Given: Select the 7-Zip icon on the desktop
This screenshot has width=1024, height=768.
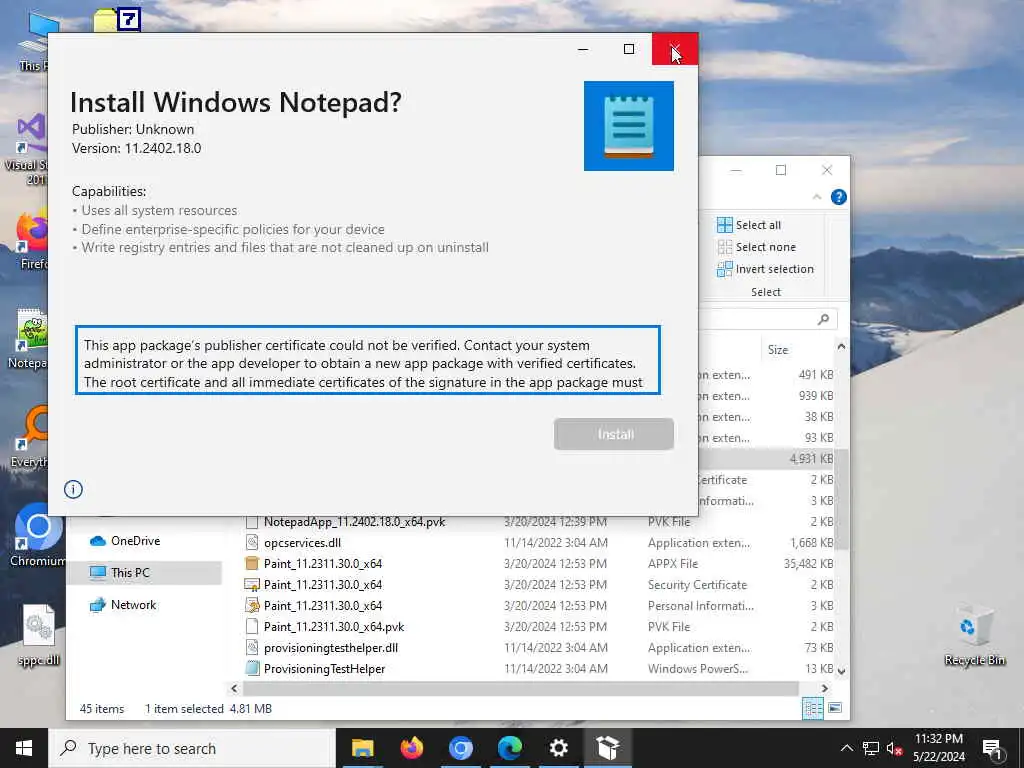Looking at the screenshot, I should tap(118, 20).
